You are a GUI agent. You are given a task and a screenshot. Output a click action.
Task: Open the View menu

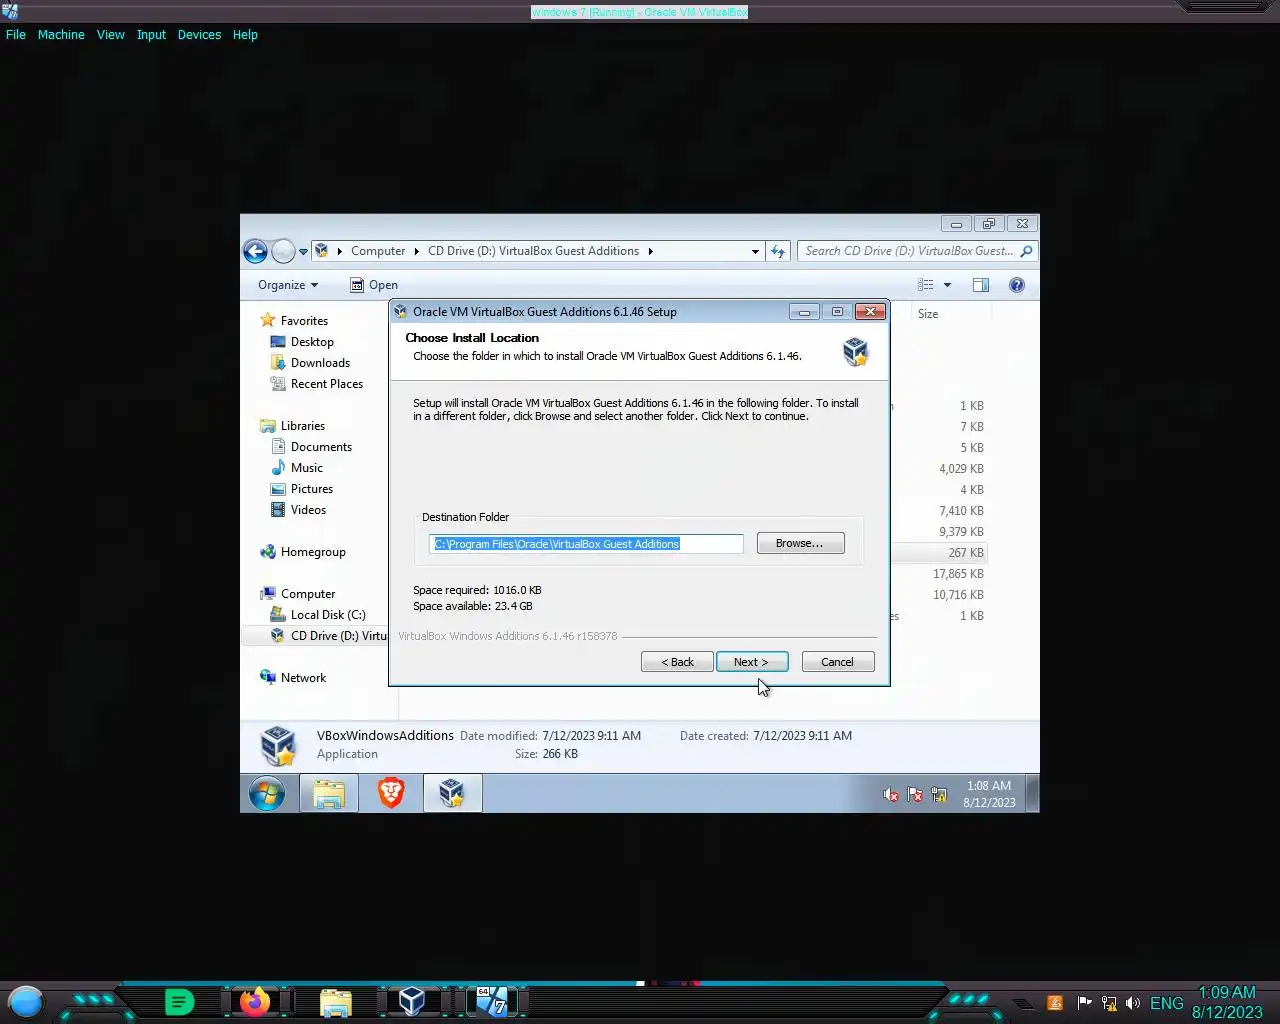click(110, 34)
